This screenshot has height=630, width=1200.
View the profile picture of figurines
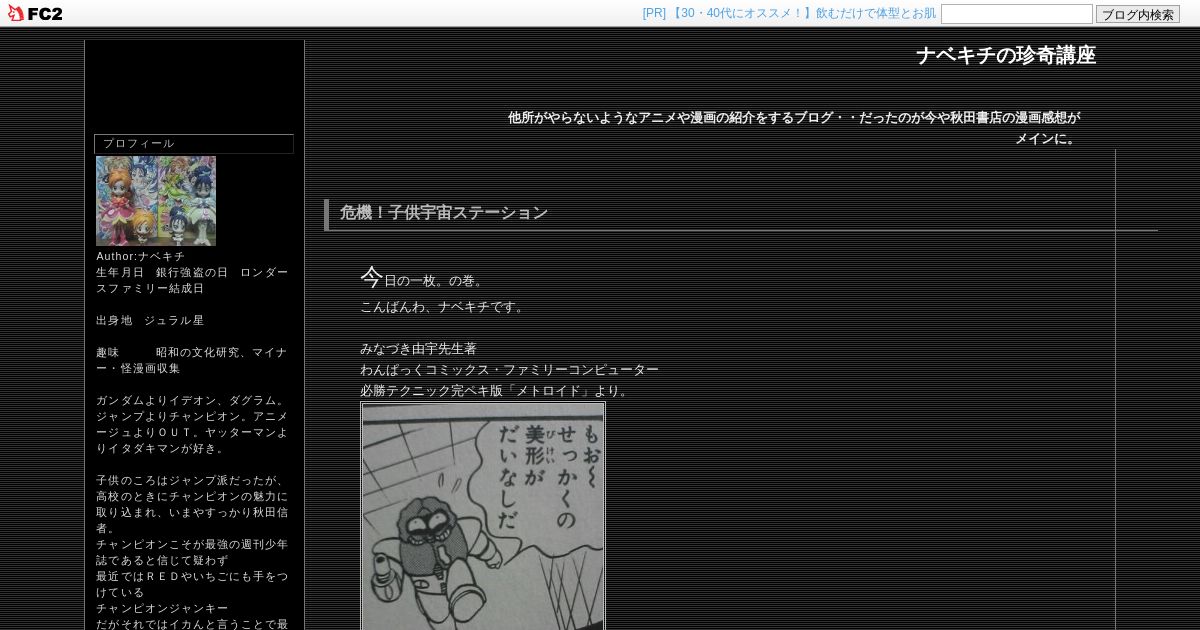pos(156,201)
